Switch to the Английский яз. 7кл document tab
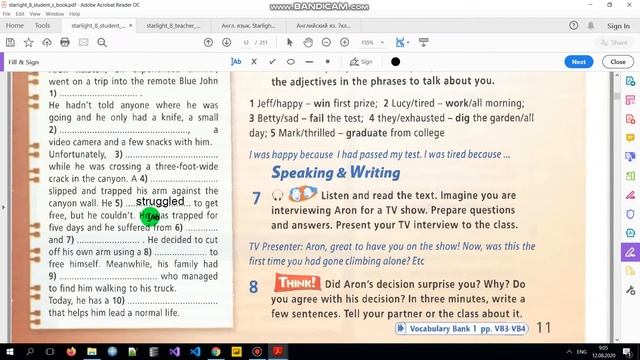Viewport: 640px width, 360px height. [x=323, y=26]
